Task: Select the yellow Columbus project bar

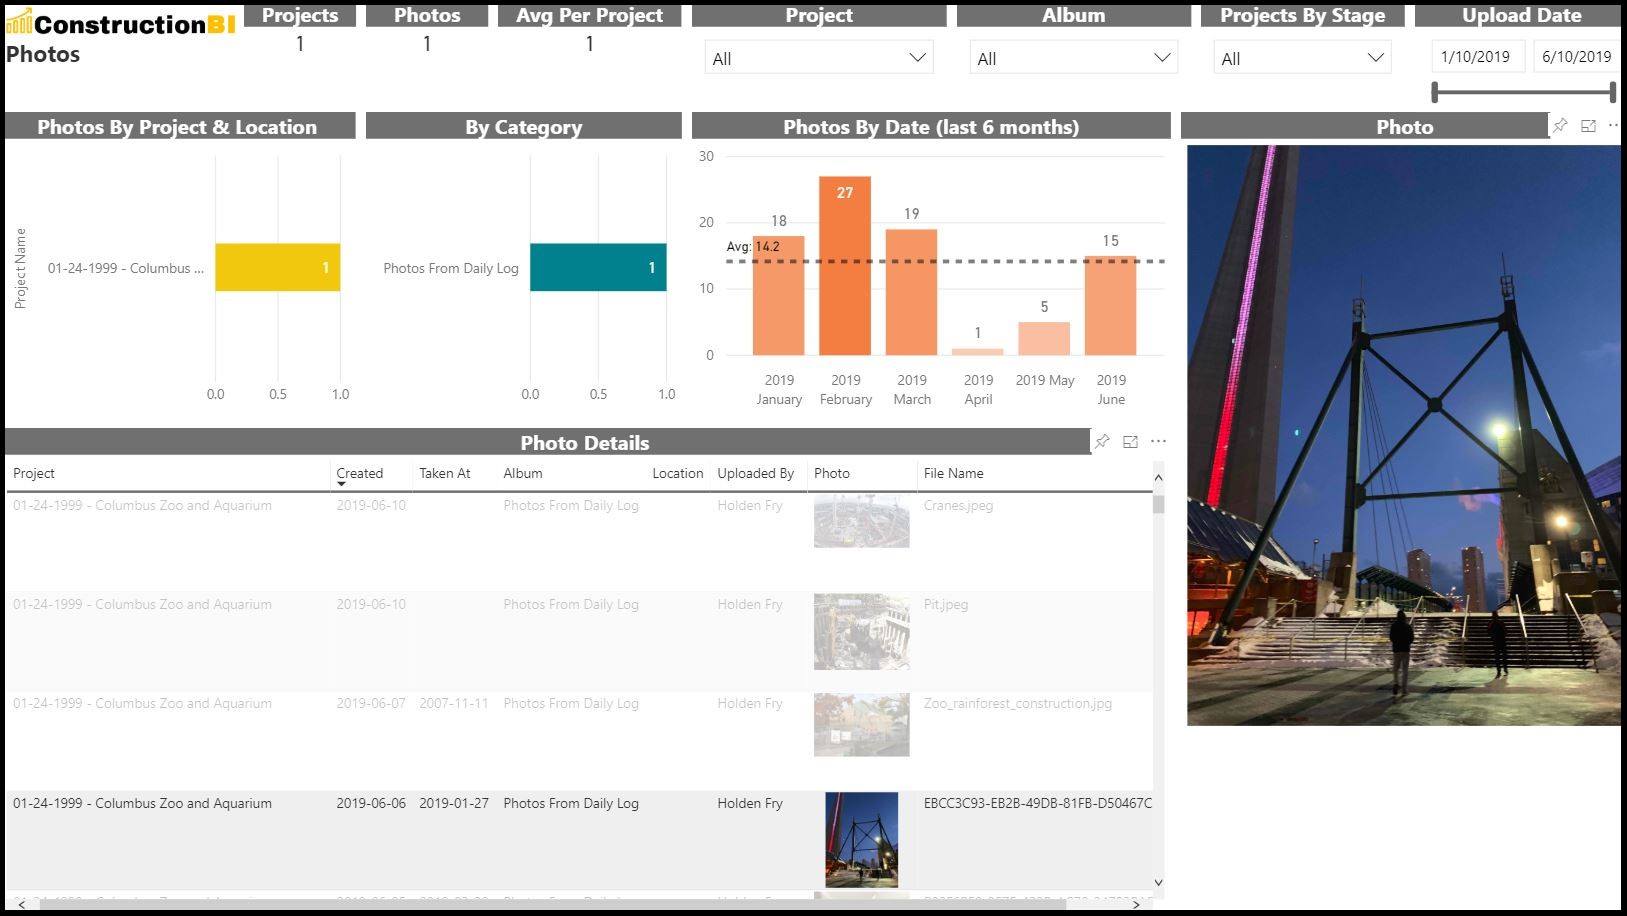Action: (x=278, y=267)
